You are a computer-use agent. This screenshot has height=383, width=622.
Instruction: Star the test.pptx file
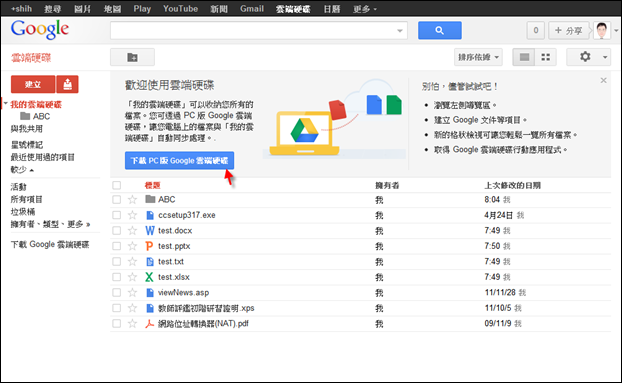point(132,246)
